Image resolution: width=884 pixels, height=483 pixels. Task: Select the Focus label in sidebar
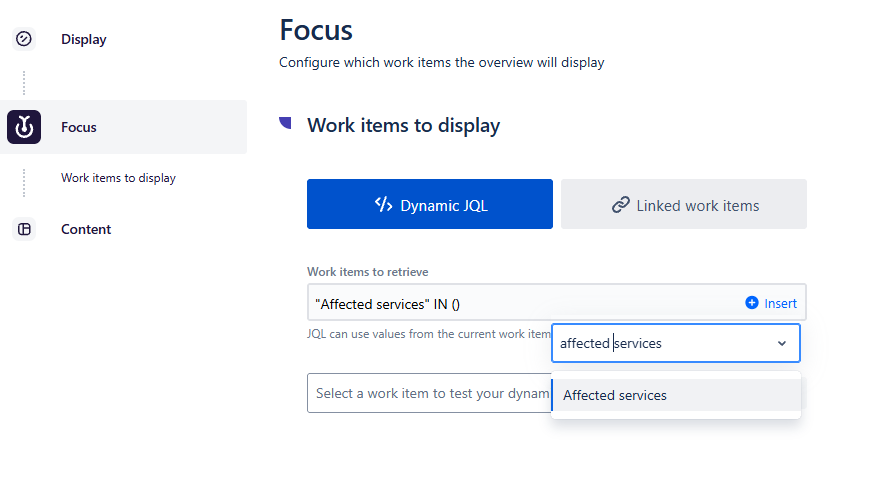click(79, 127)
